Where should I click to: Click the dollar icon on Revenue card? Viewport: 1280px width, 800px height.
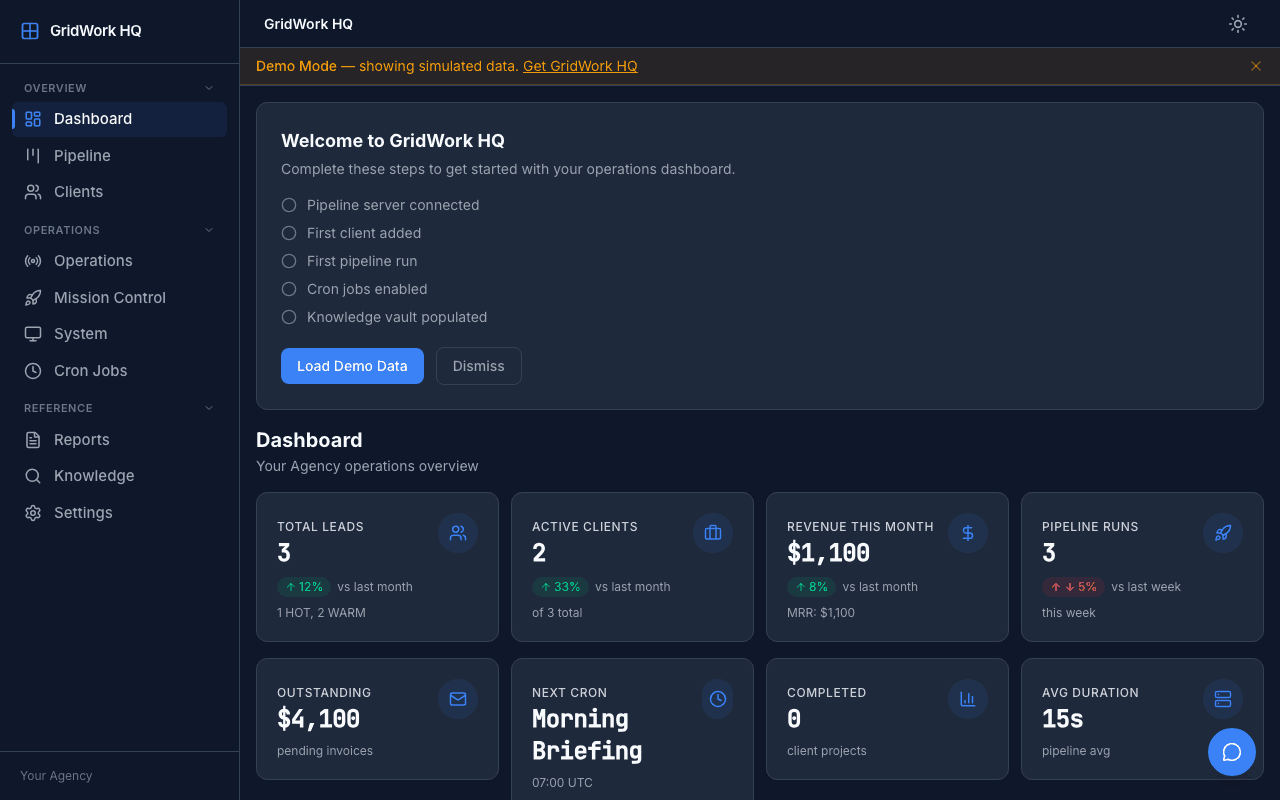tap(967, 533)
